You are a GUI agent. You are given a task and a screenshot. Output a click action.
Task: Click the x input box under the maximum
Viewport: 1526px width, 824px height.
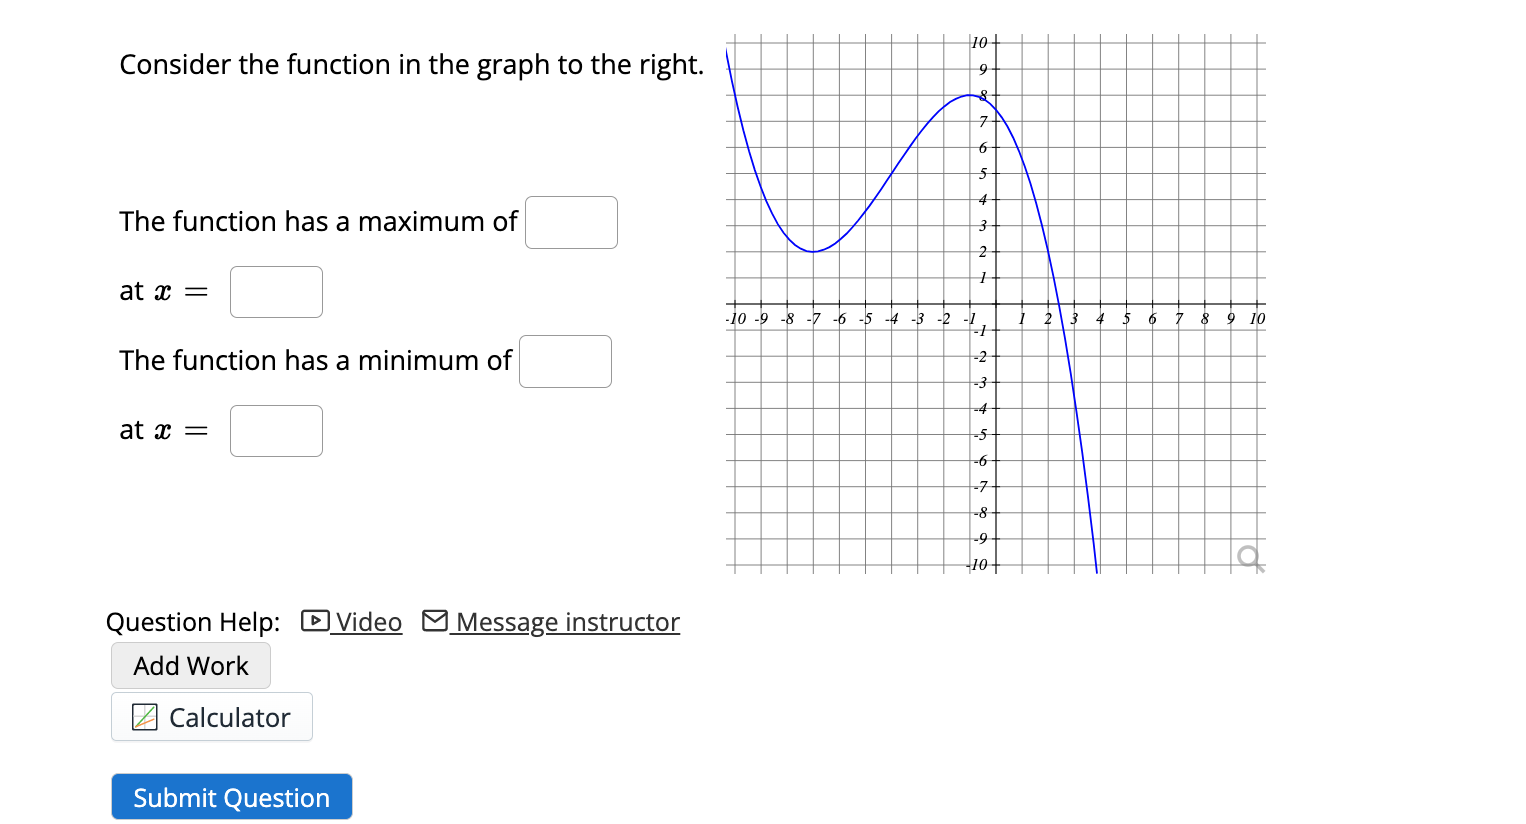point(276,291)
